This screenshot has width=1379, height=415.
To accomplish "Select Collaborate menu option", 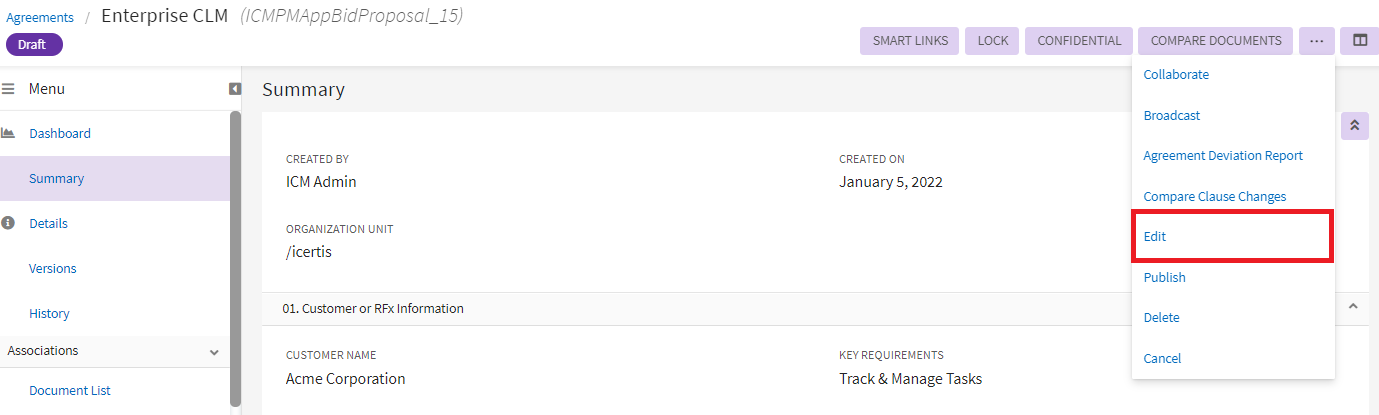I will 1176,74.
